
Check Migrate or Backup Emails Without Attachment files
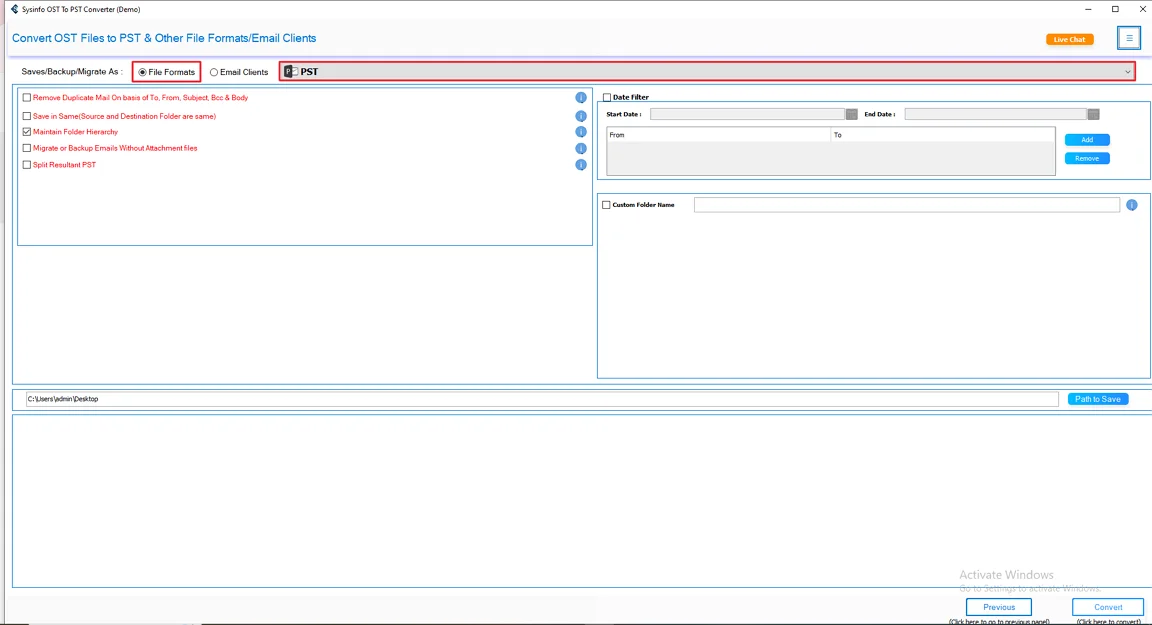25,148
